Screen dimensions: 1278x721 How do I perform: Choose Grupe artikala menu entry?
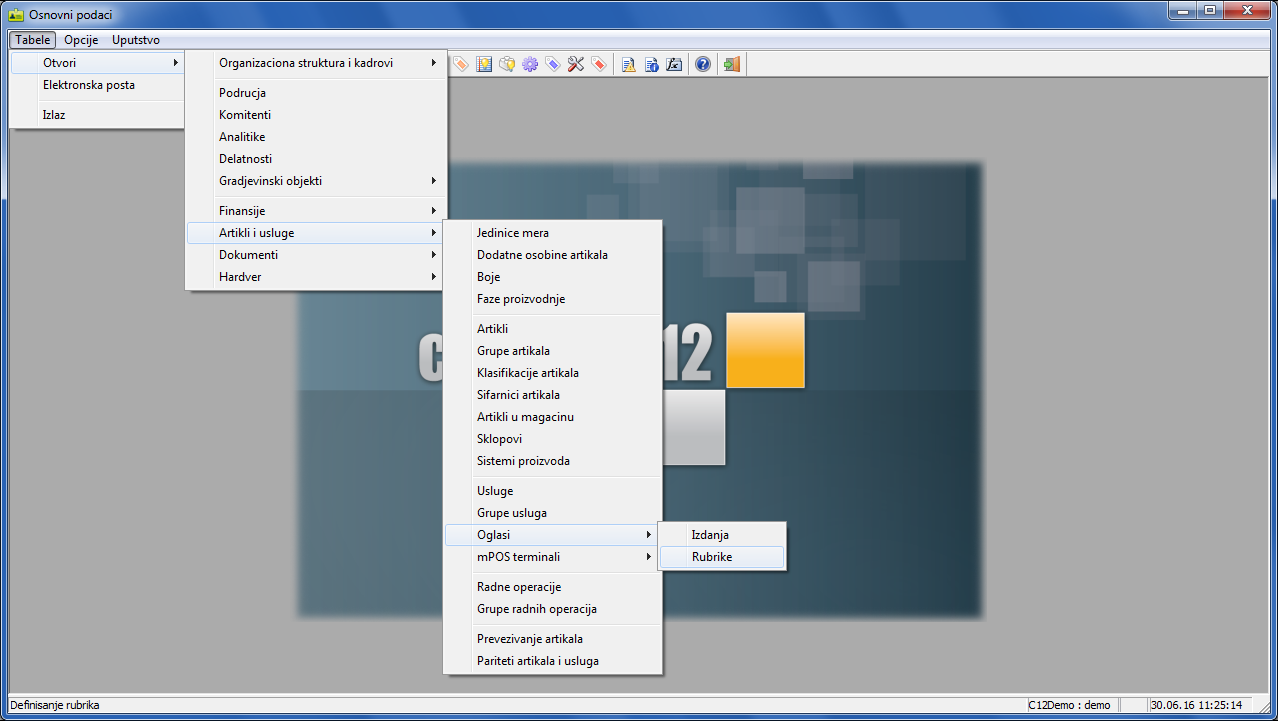[x=513, y=351]
